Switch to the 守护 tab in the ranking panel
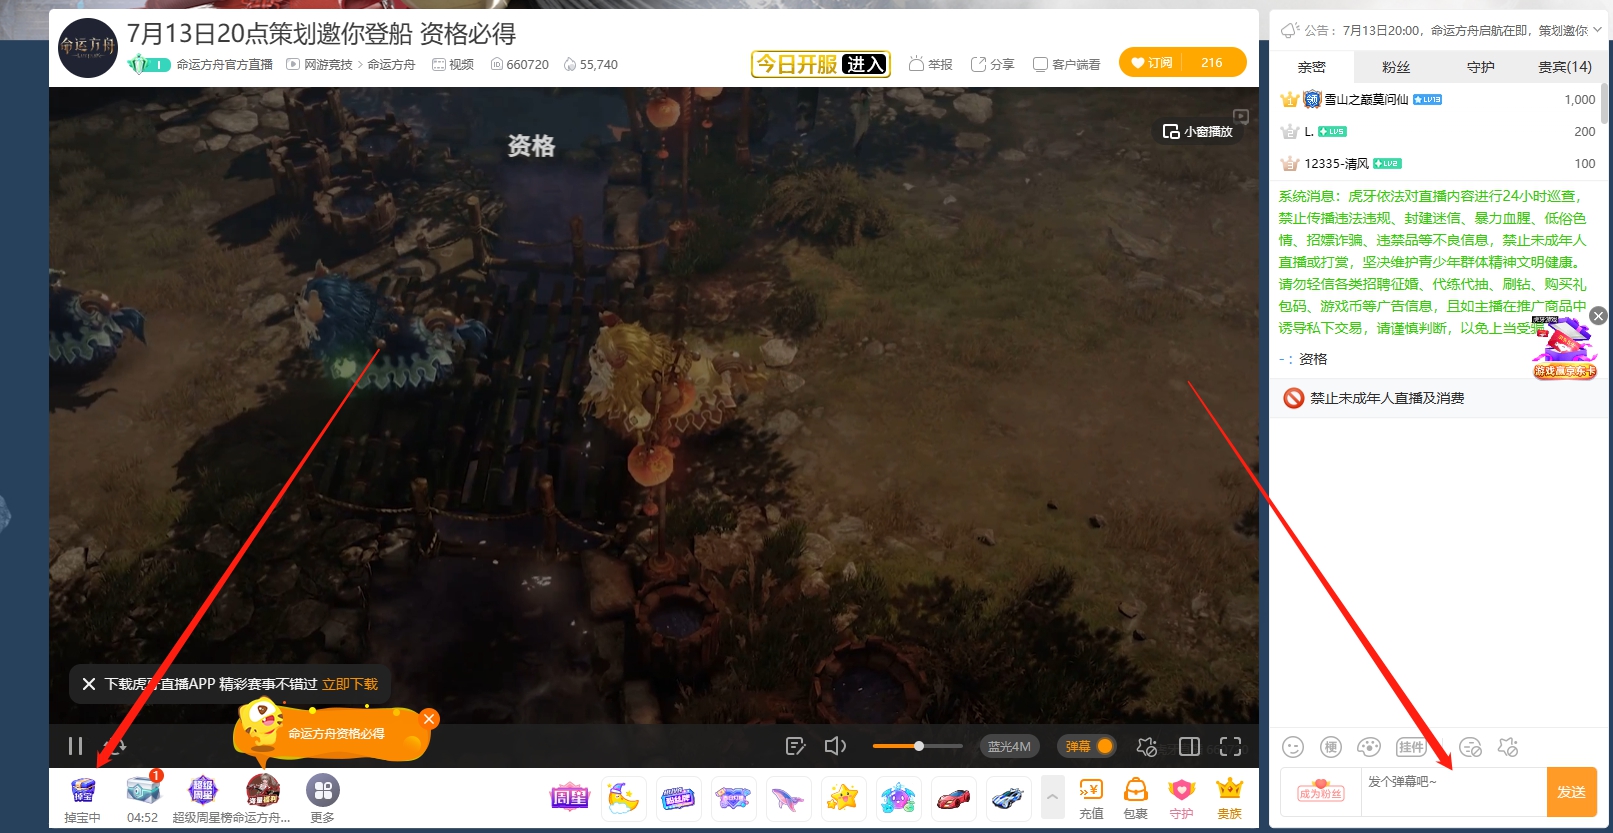The height and width of the screenshot is (833, 1613). pyautogui.click(x=1481, y=67)
